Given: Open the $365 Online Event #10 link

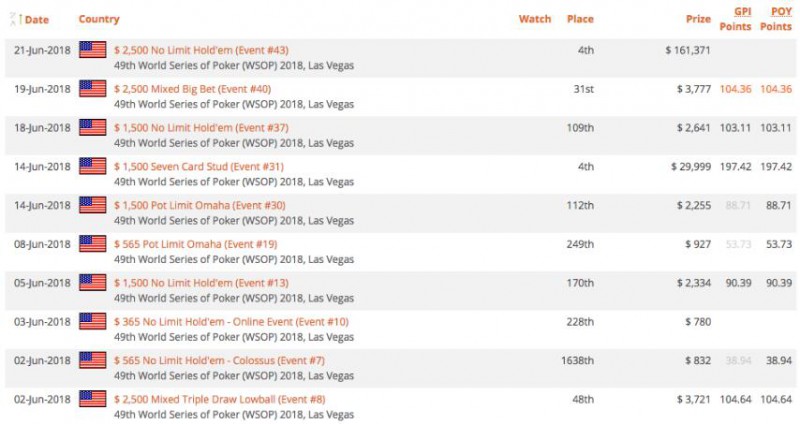Looking at the screenshot, I should 231,321.
